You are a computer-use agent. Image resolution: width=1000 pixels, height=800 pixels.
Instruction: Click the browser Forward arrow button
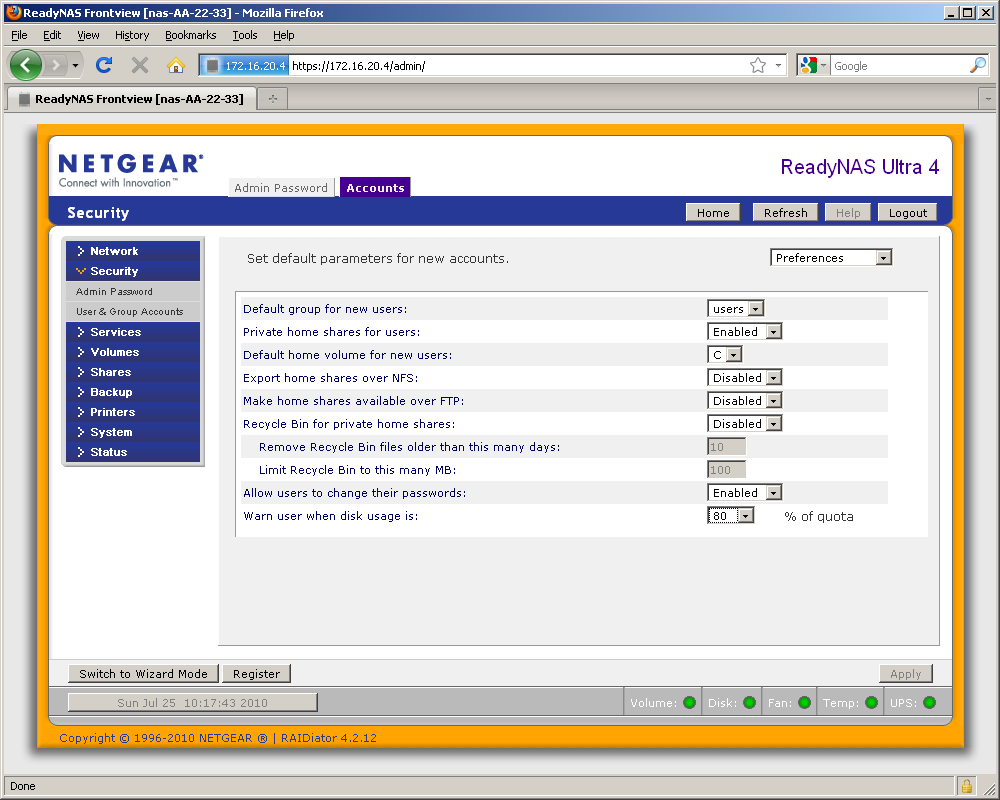tap(56, 64)
